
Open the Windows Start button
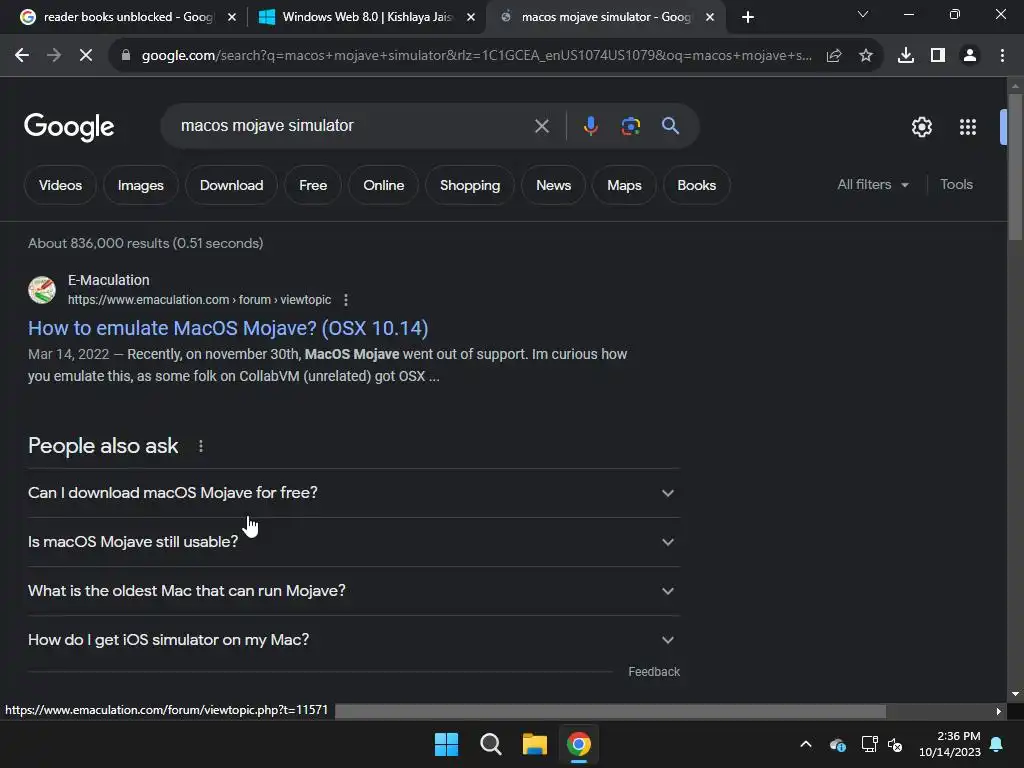(x=447, y=744)
